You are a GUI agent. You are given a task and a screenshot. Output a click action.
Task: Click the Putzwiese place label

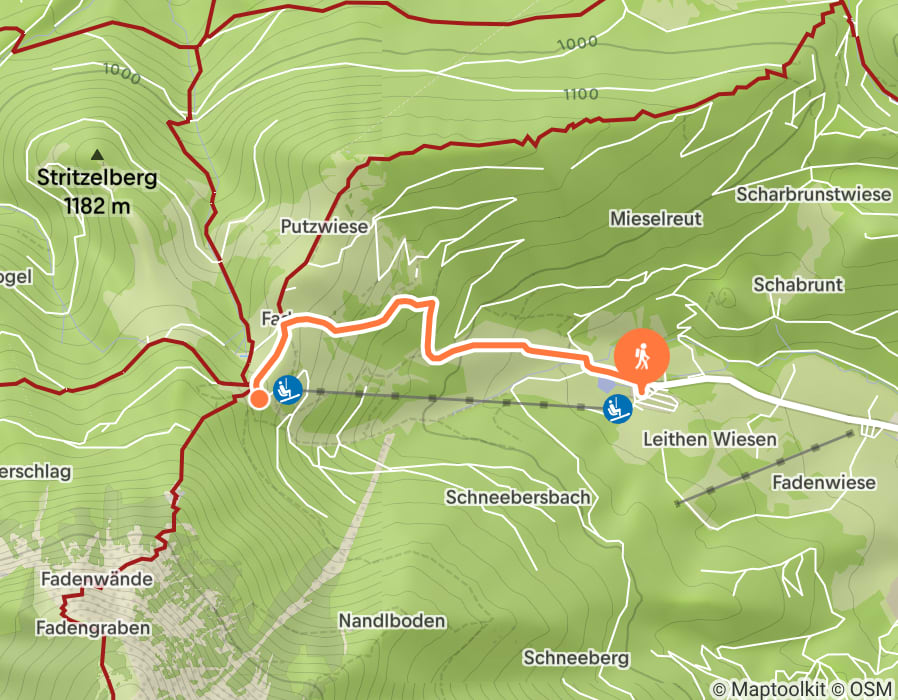[324, 226]
